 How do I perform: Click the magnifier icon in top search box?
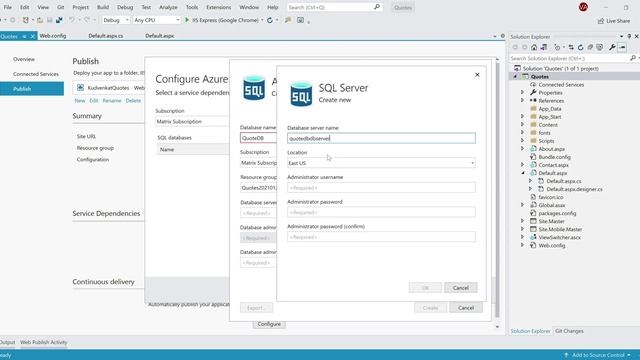(x=377, y=7)
